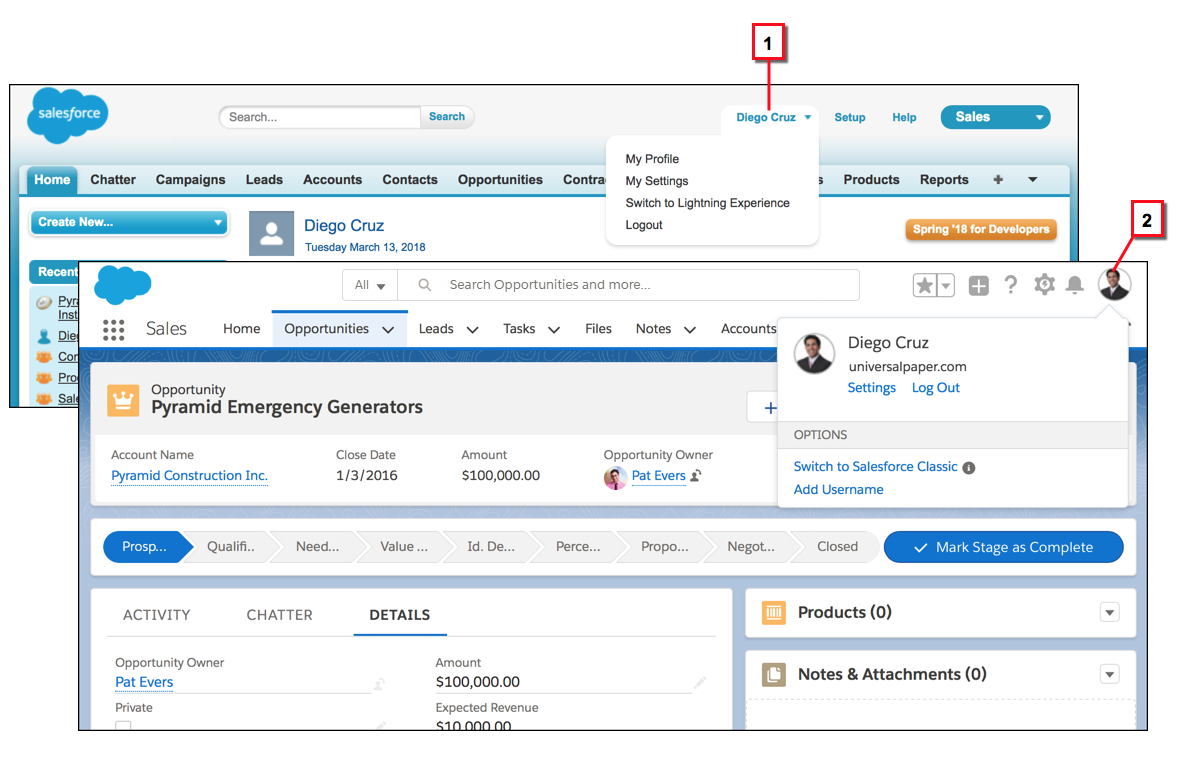Click Diego Cruz's profile avatar

(x=1113, y=283)
